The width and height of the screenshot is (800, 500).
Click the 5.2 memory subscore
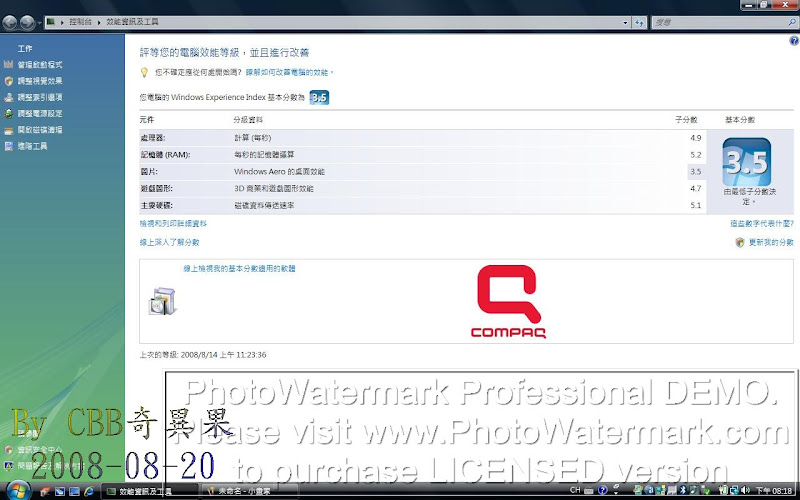[x=695, y=155]
